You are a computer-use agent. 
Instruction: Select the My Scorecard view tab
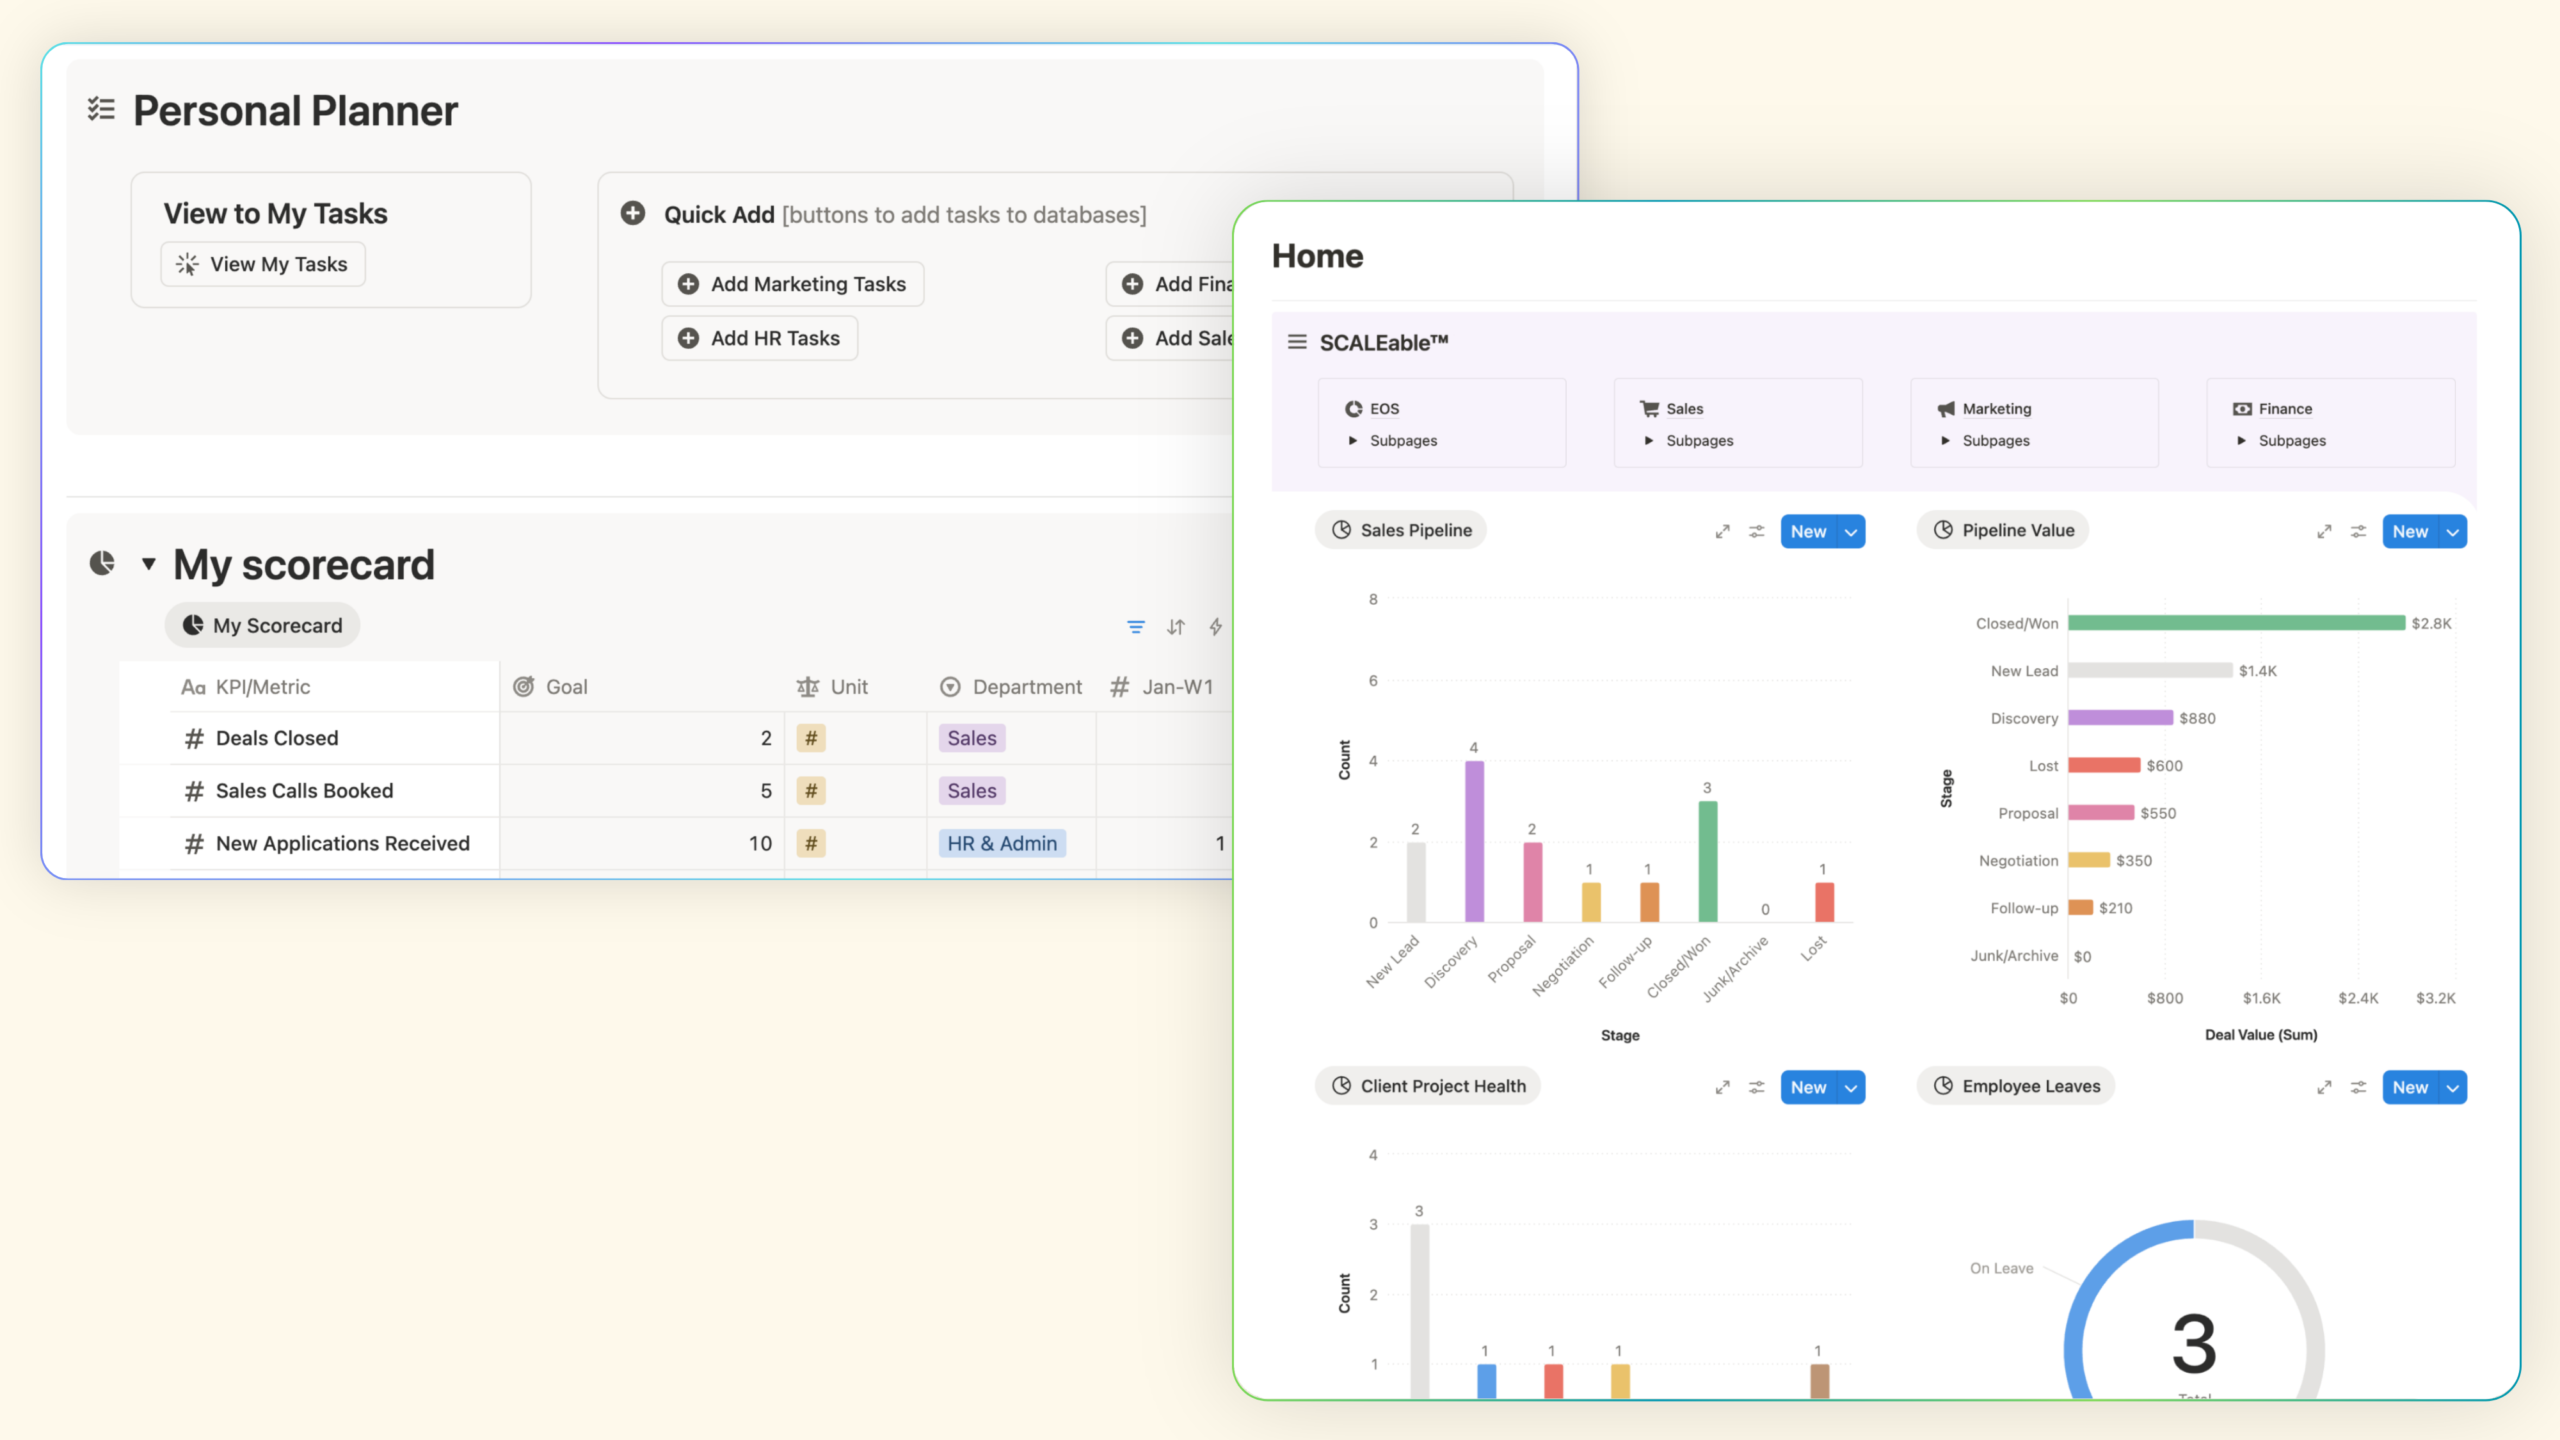[x=263, y=625]
